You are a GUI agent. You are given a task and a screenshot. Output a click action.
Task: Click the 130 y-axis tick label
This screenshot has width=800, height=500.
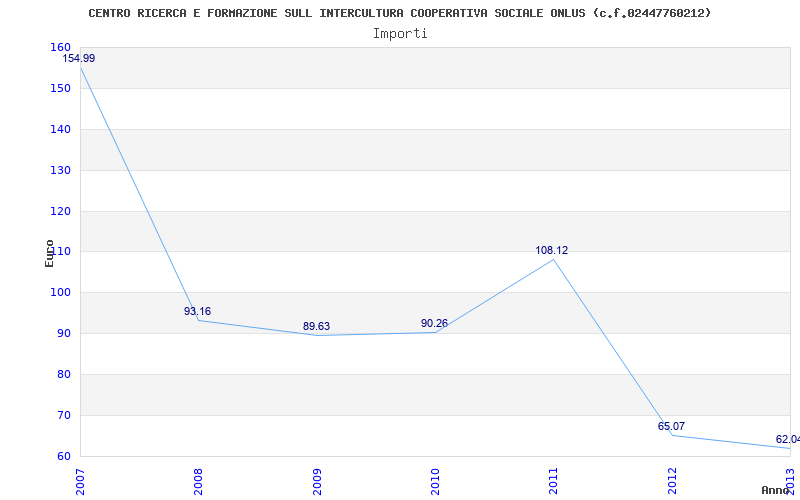(60, 170)
